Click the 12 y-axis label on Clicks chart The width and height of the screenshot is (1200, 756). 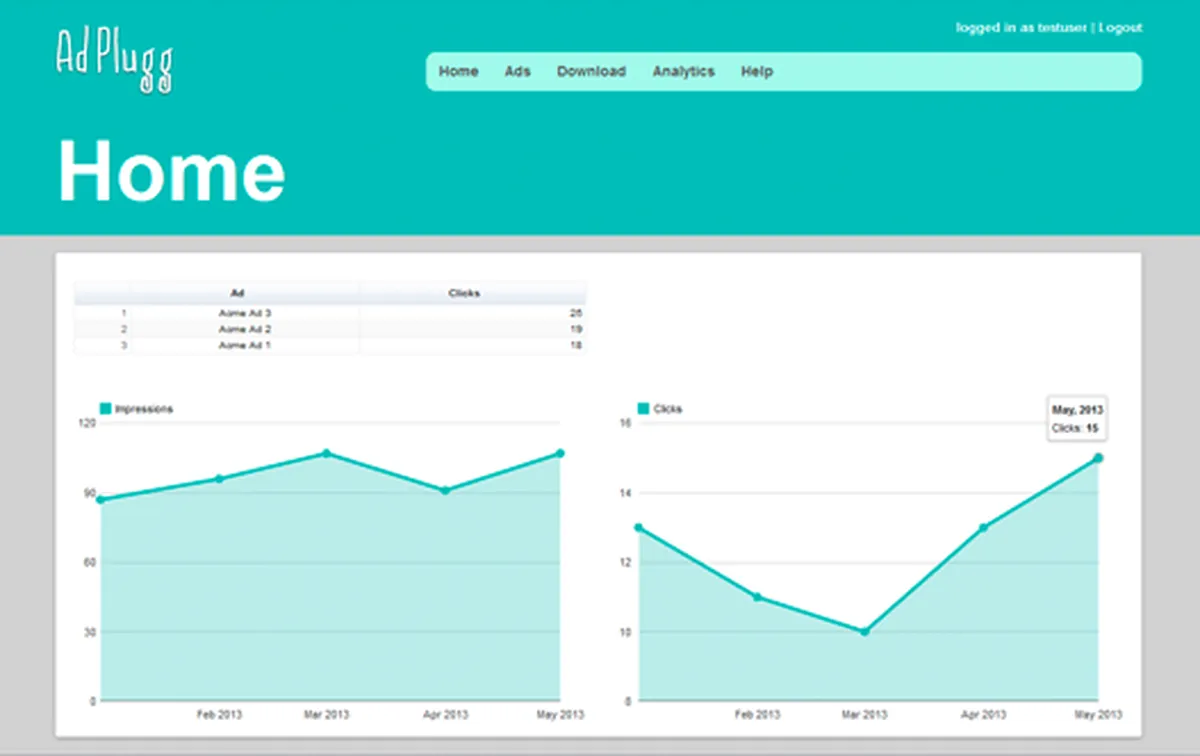[626, 563]
